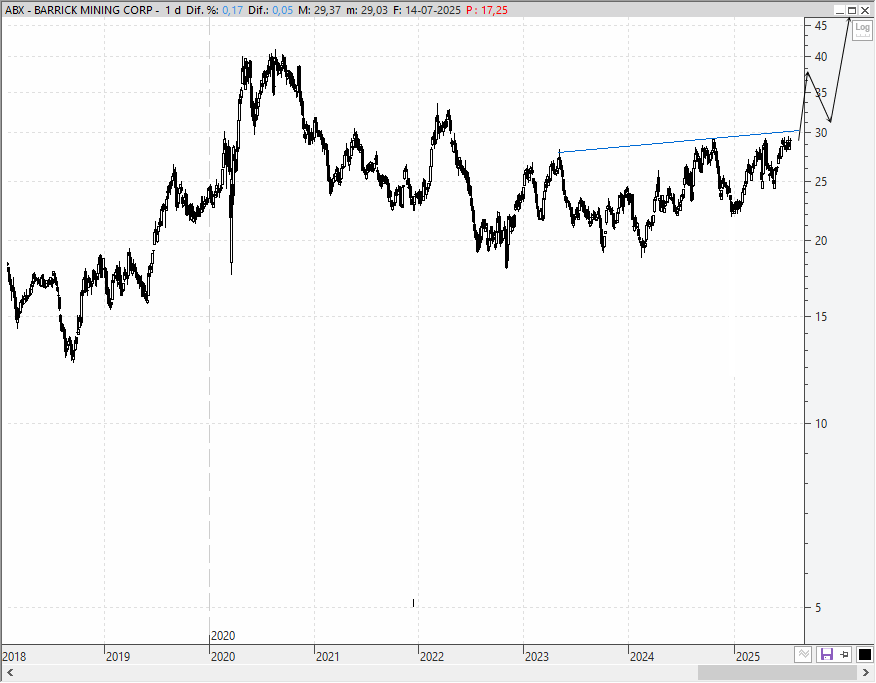Click the 15 price axis label
Screen dimensions: 876x683
coord(821,317)
